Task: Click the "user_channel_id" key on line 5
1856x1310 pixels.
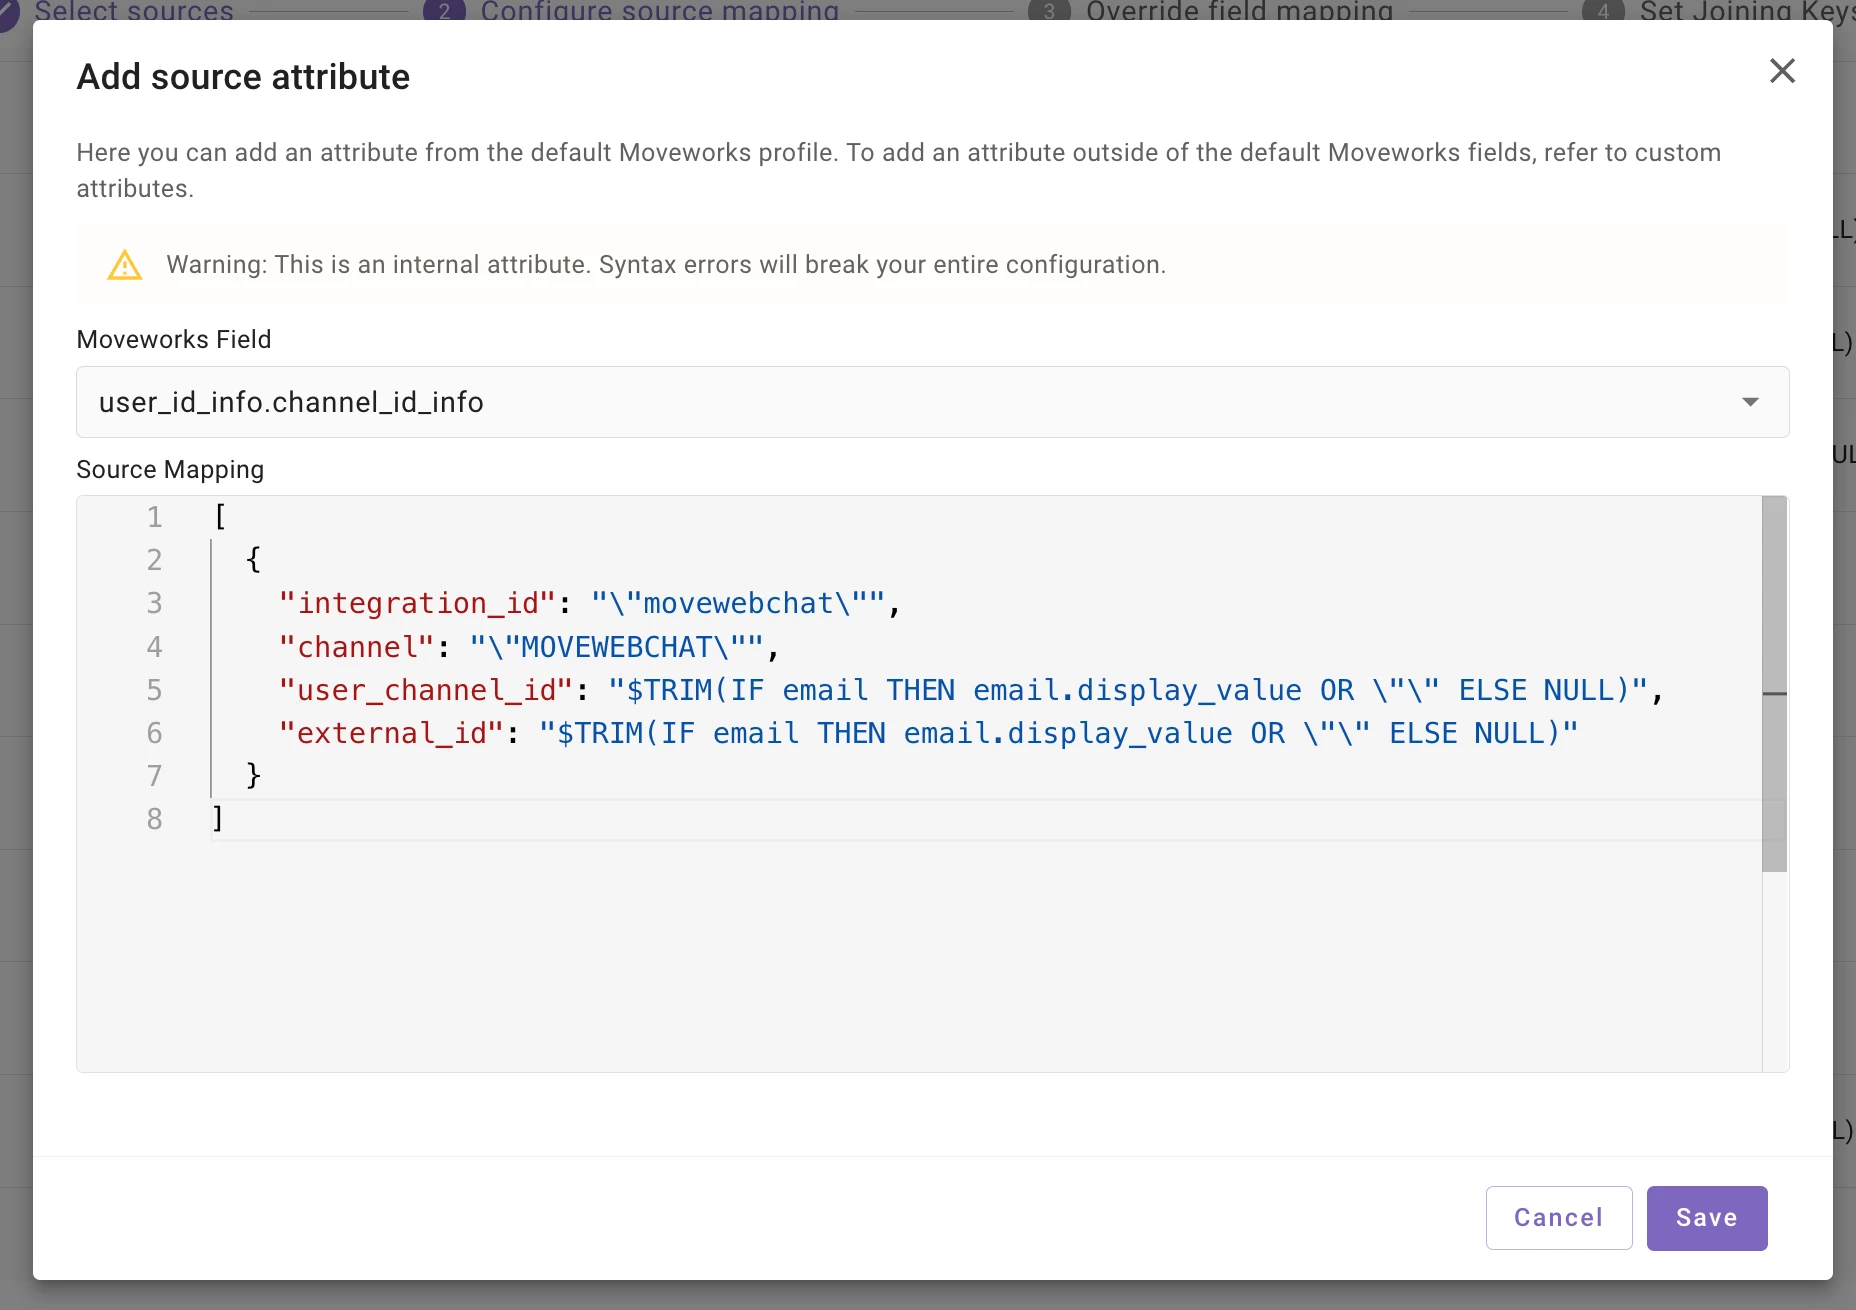Action: [426, 691]
